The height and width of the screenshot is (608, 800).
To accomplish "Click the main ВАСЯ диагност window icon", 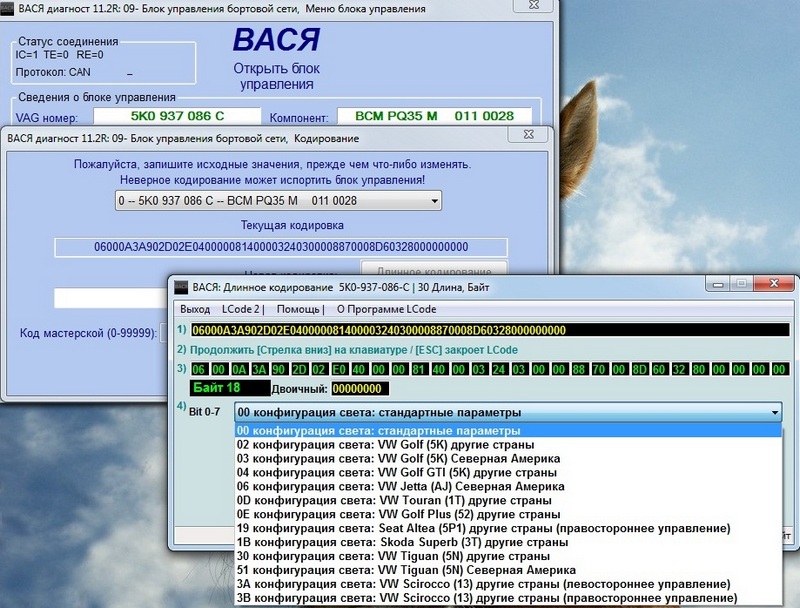I will [x=7, y=9].
